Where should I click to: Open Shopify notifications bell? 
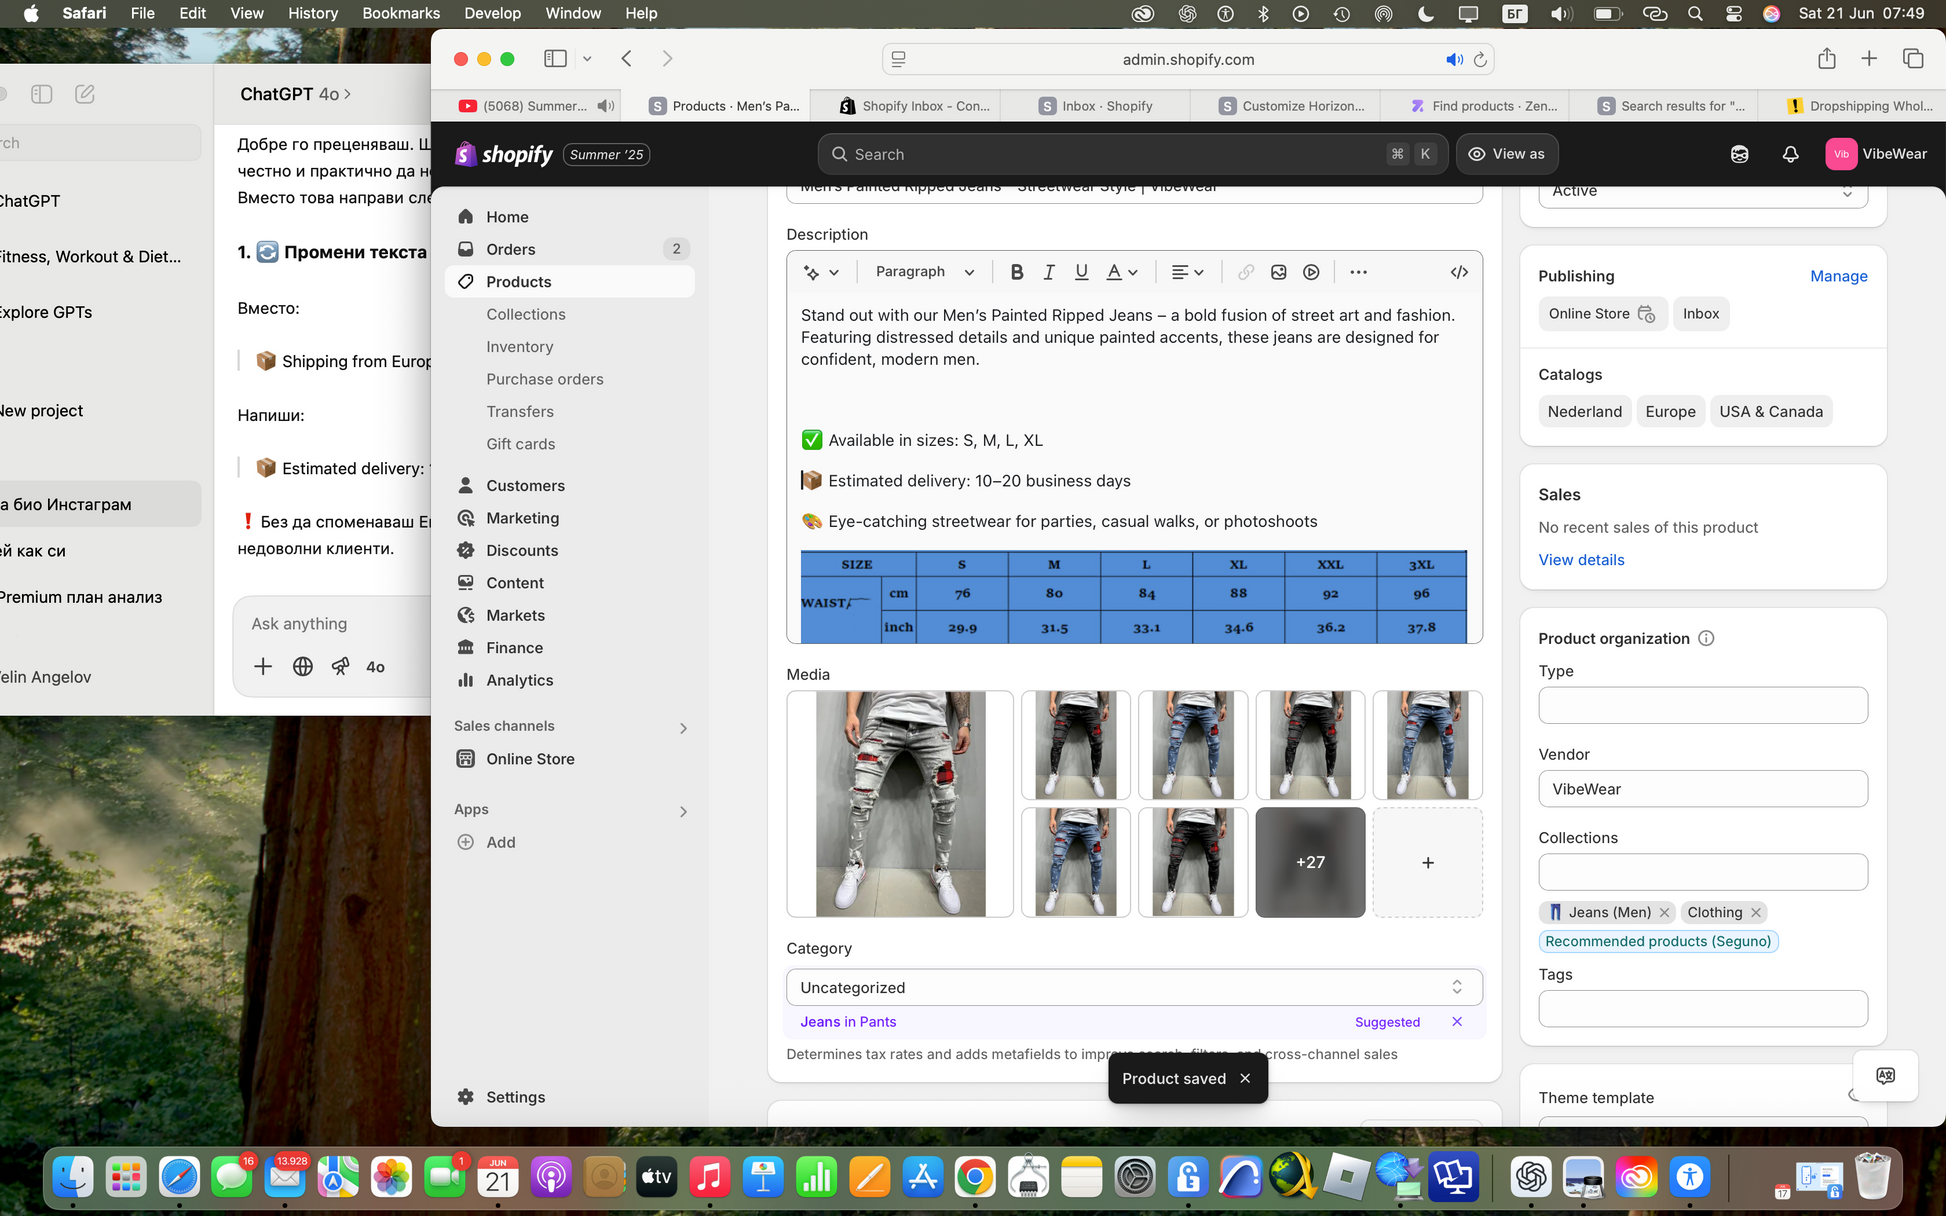click(1790, 154)
